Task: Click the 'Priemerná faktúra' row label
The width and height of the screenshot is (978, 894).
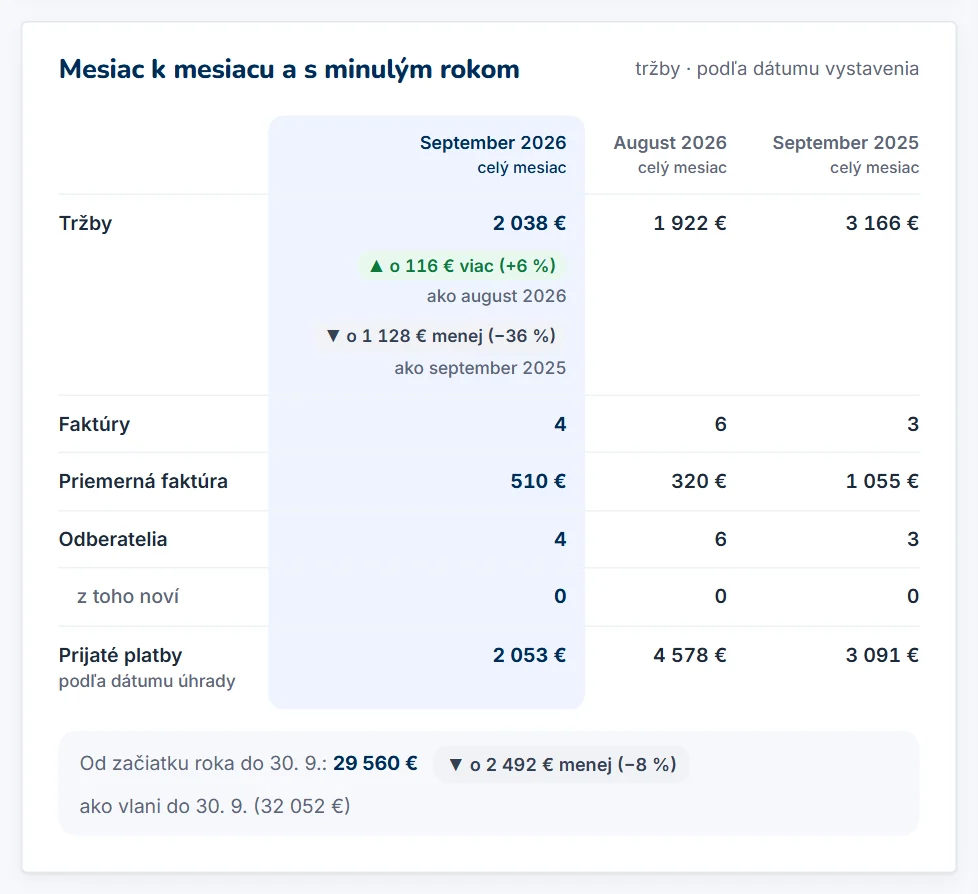Action: pyautogui.click(x=143, y=482)
